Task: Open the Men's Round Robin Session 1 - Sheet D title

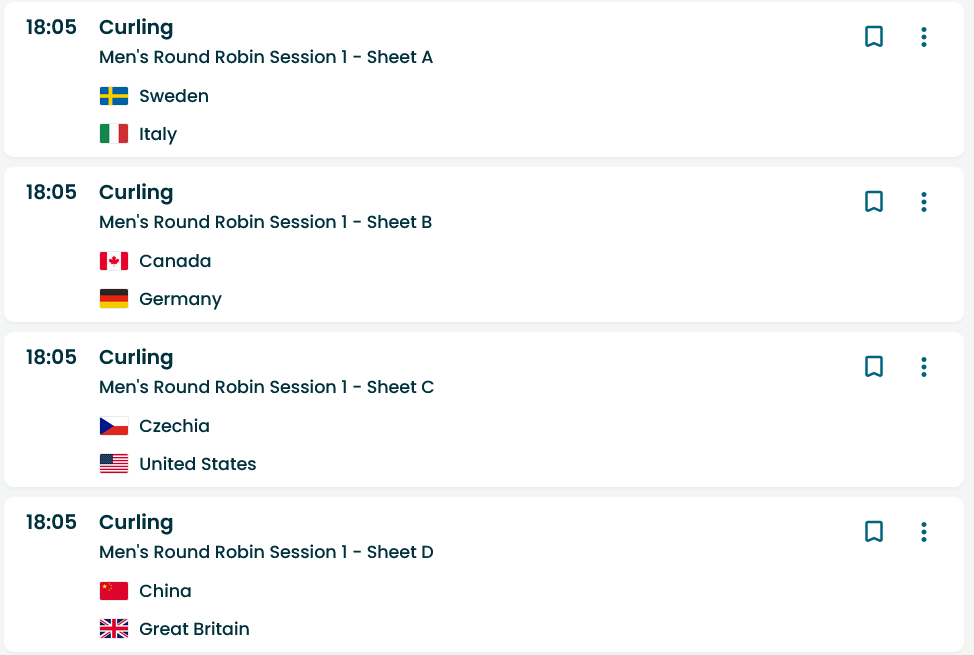Action: coord(266,552)
